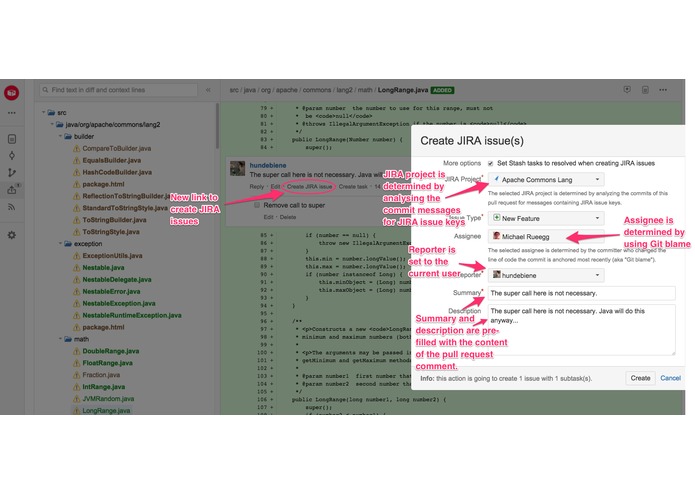Viewport: 695px width, 494px height.
Task: Click in the diff search field
Action: [x=118, y=90]
